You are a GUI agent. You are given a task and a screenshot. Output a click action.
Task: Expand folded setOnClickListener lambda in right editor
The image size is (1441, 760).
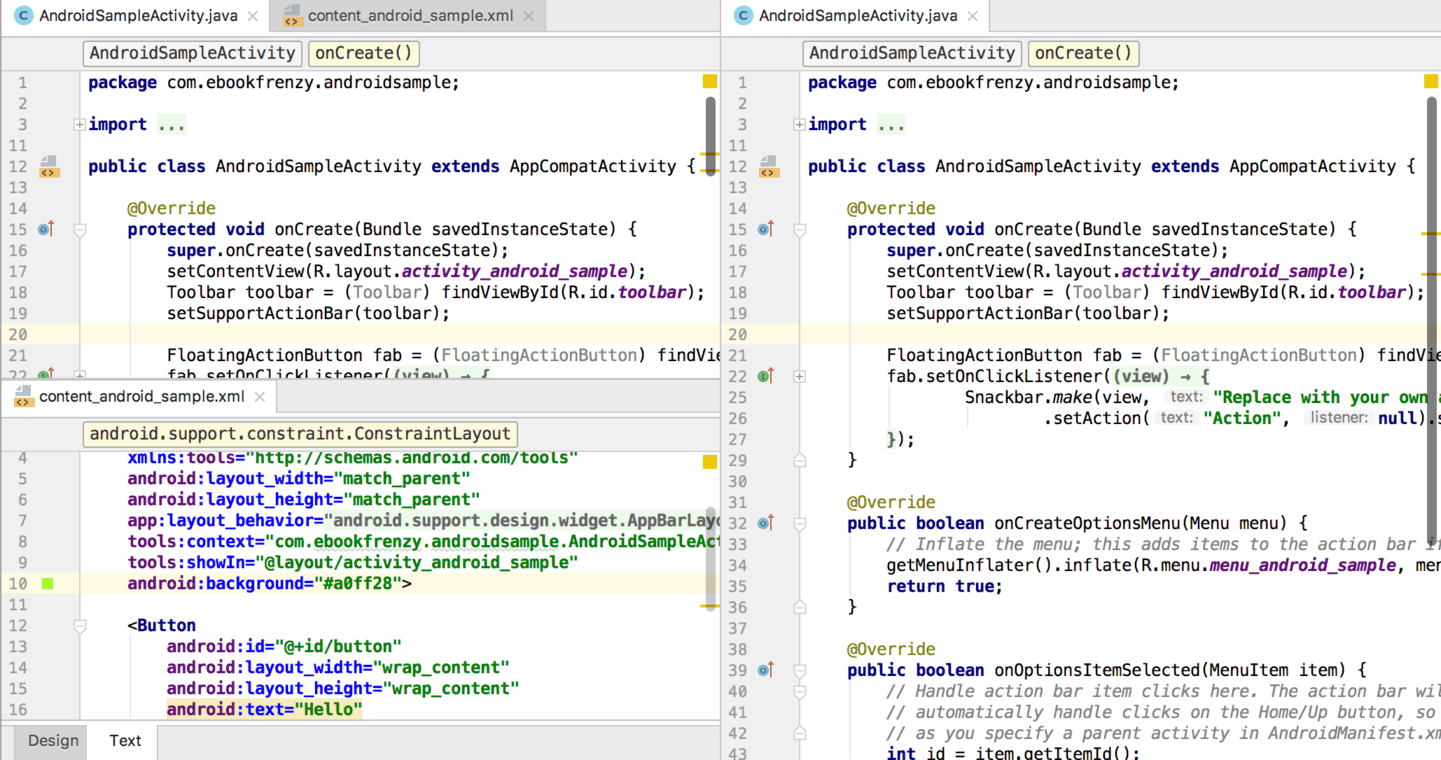(x=799, y=376)
